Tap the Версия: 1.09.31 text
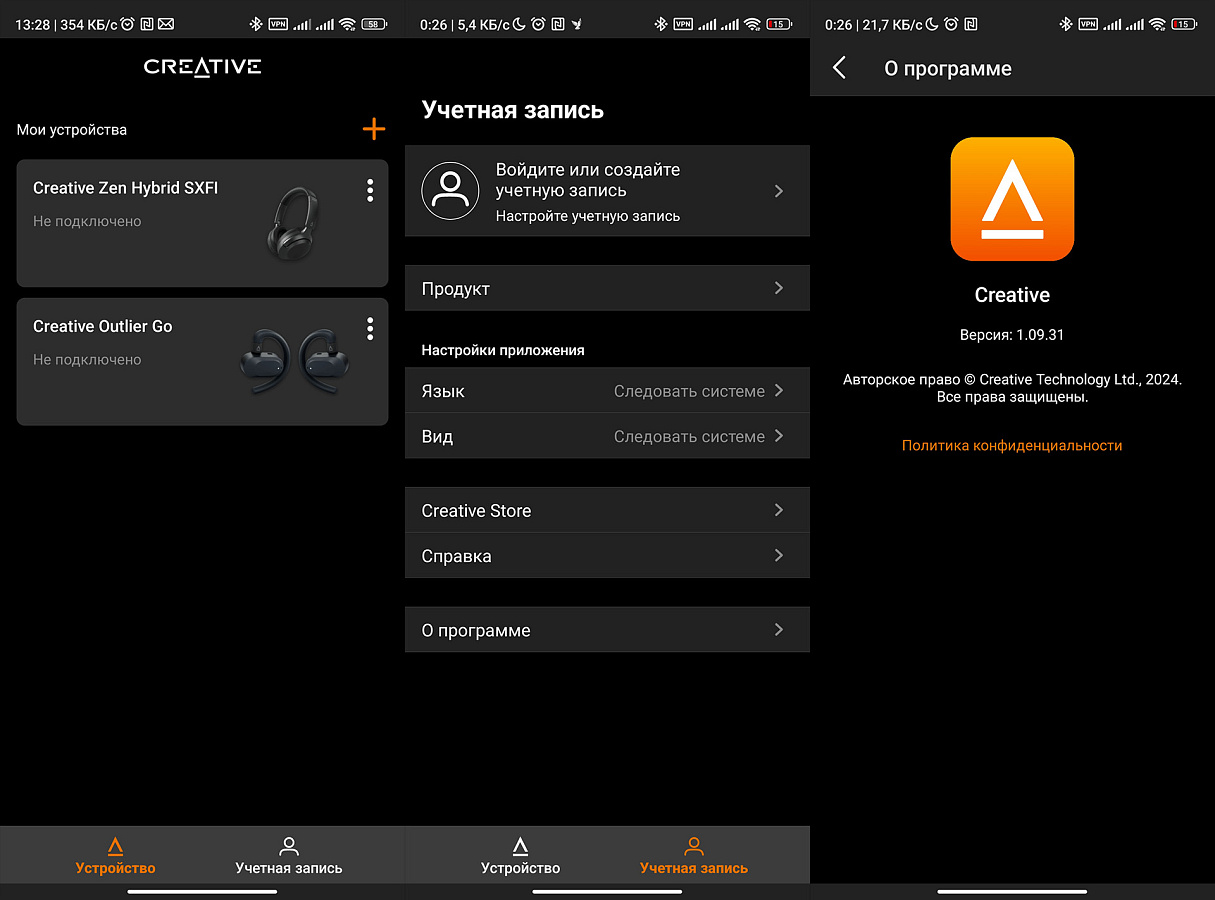The width and height of the screenshot is (1215, 900). [x=1012, y=335]
